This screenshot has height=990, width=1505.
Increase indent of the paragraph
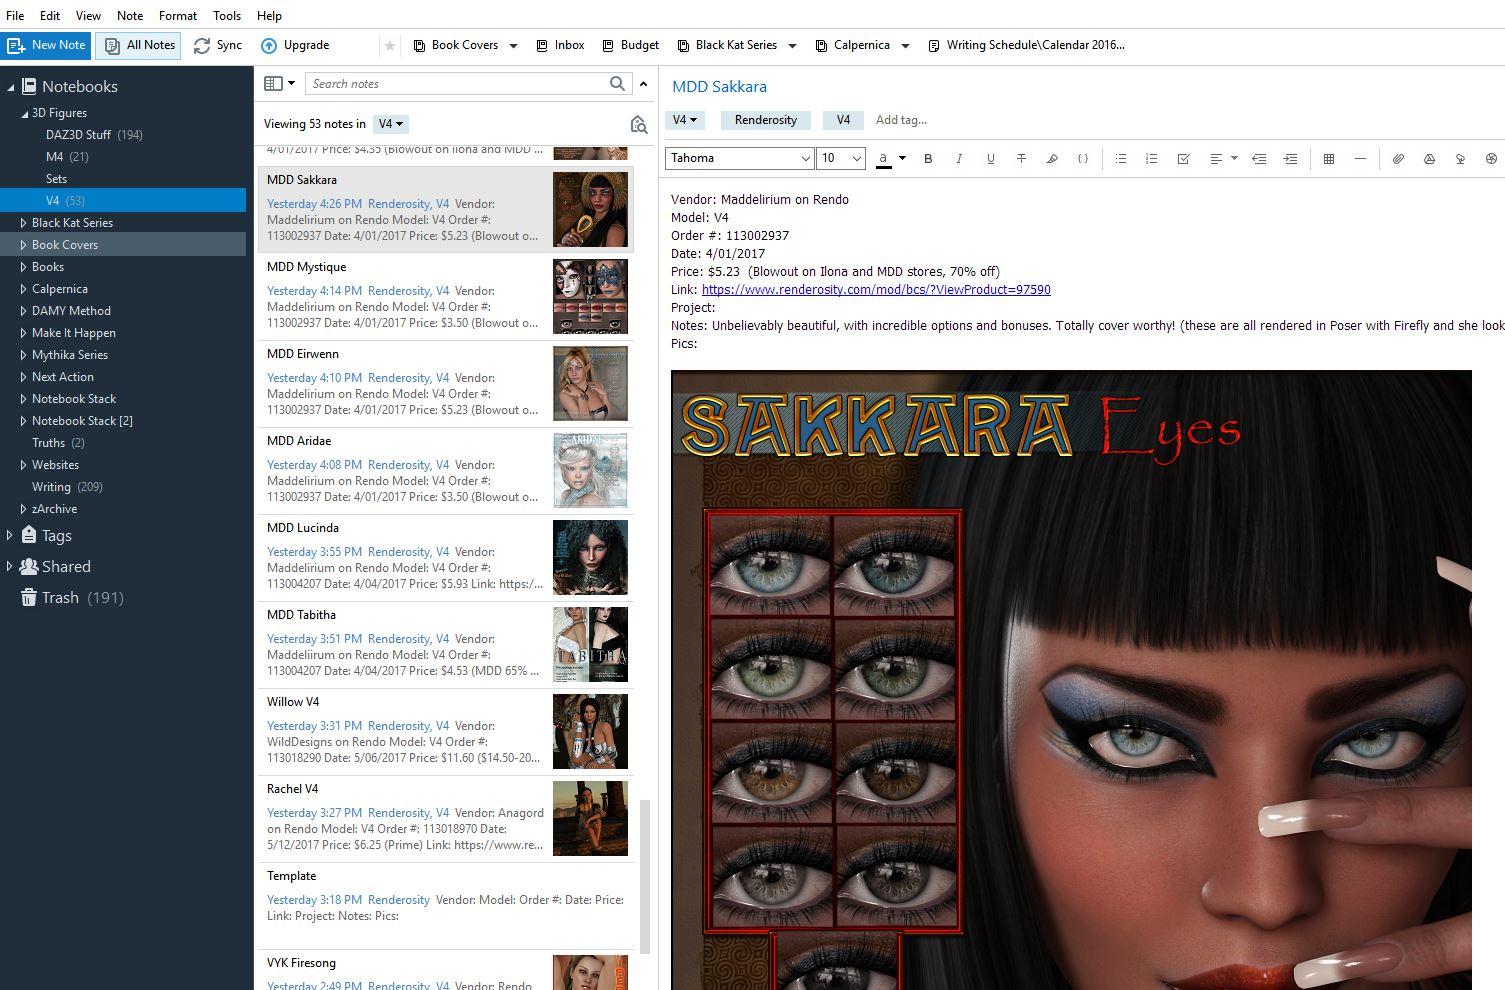pyautogui.click(x=1291, y=158)
